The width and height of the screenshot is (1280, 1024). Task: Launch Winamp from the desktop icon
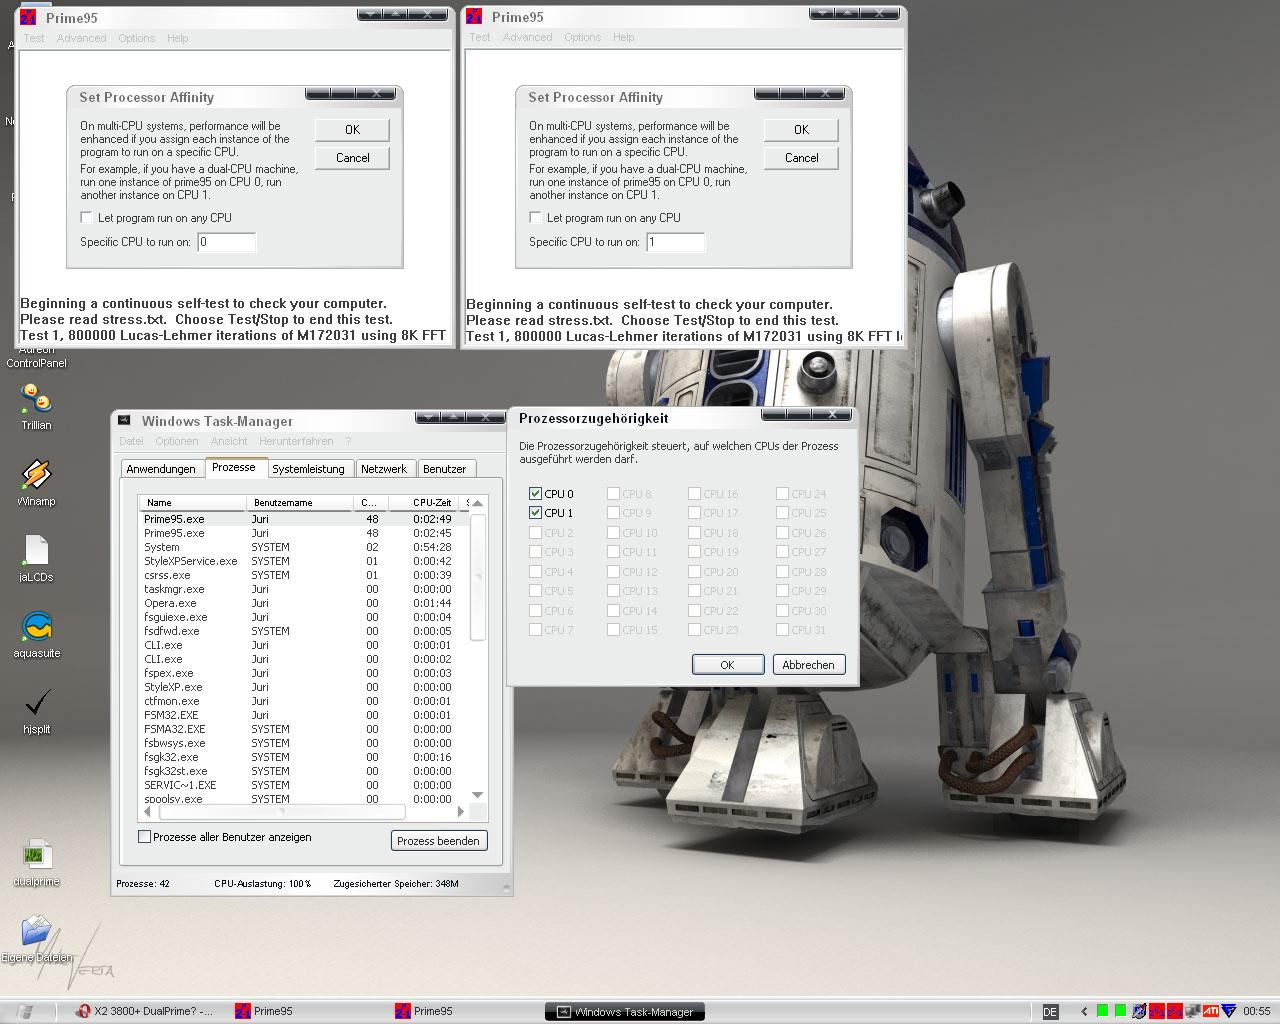point(36,482)
